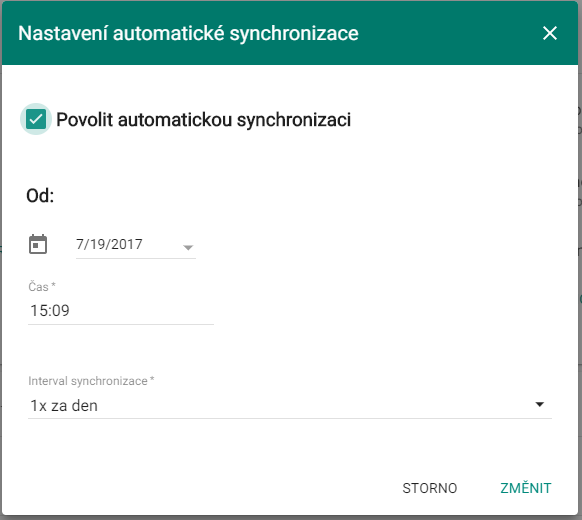Uncheck the green automatic synchronization checkbox
Screen dimensions: 582x520
click(36, 119)
